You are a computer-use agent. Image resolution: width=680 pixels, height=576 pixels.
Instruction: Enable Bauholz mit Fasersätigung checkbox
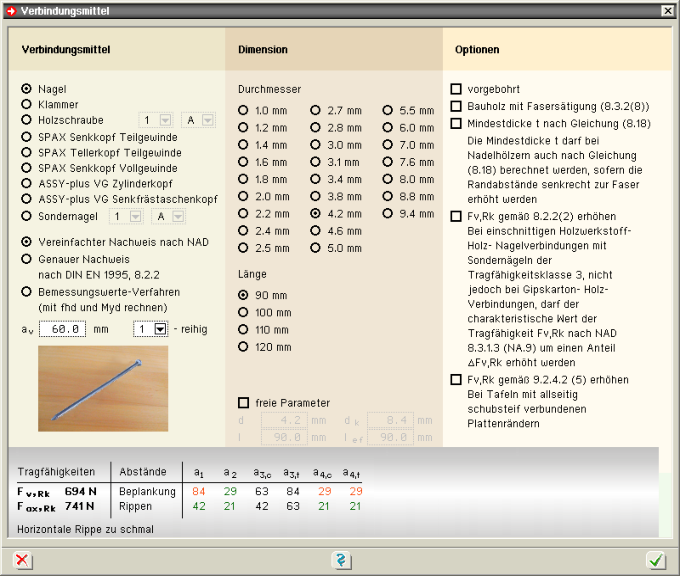pyautogui.click(x=457, y=106)
